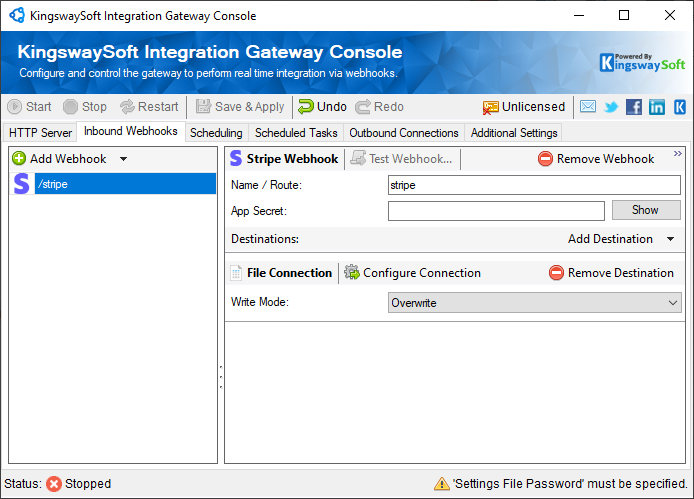Click the email envelope icon
The height and width of the screenshot is (499, 694).
coord(588,107)
